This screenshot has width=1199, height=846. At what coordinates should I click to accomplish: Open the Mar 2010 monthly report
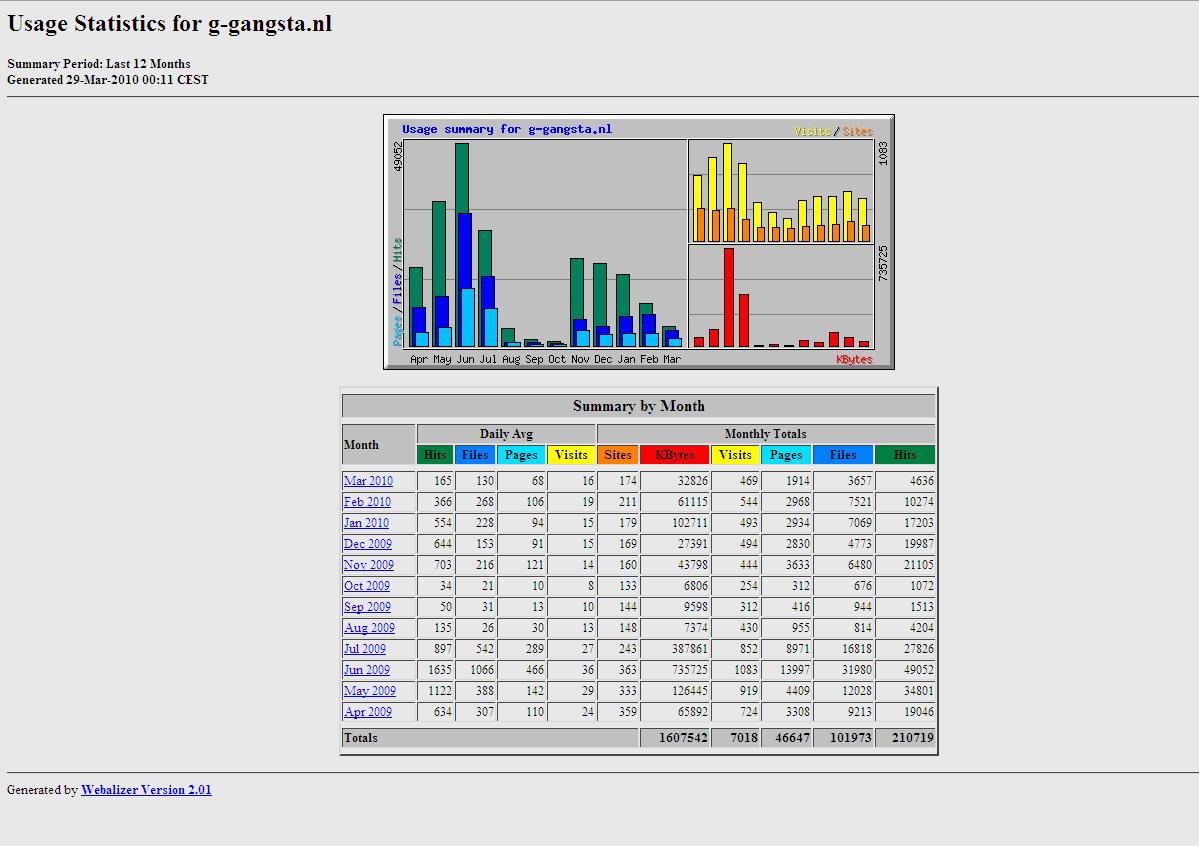tap(368, 481)
